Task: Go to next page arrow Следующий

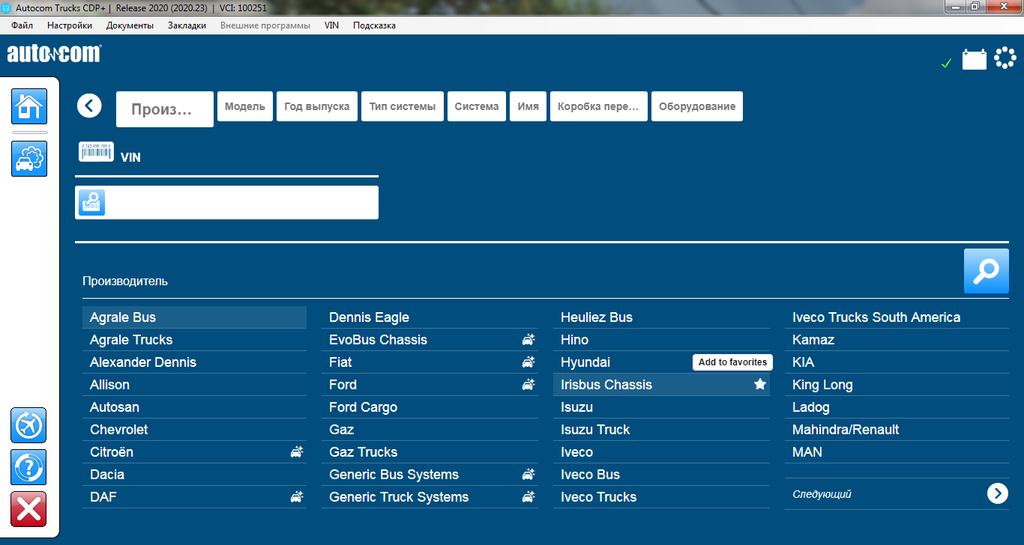Action: [x=997, y=493]
